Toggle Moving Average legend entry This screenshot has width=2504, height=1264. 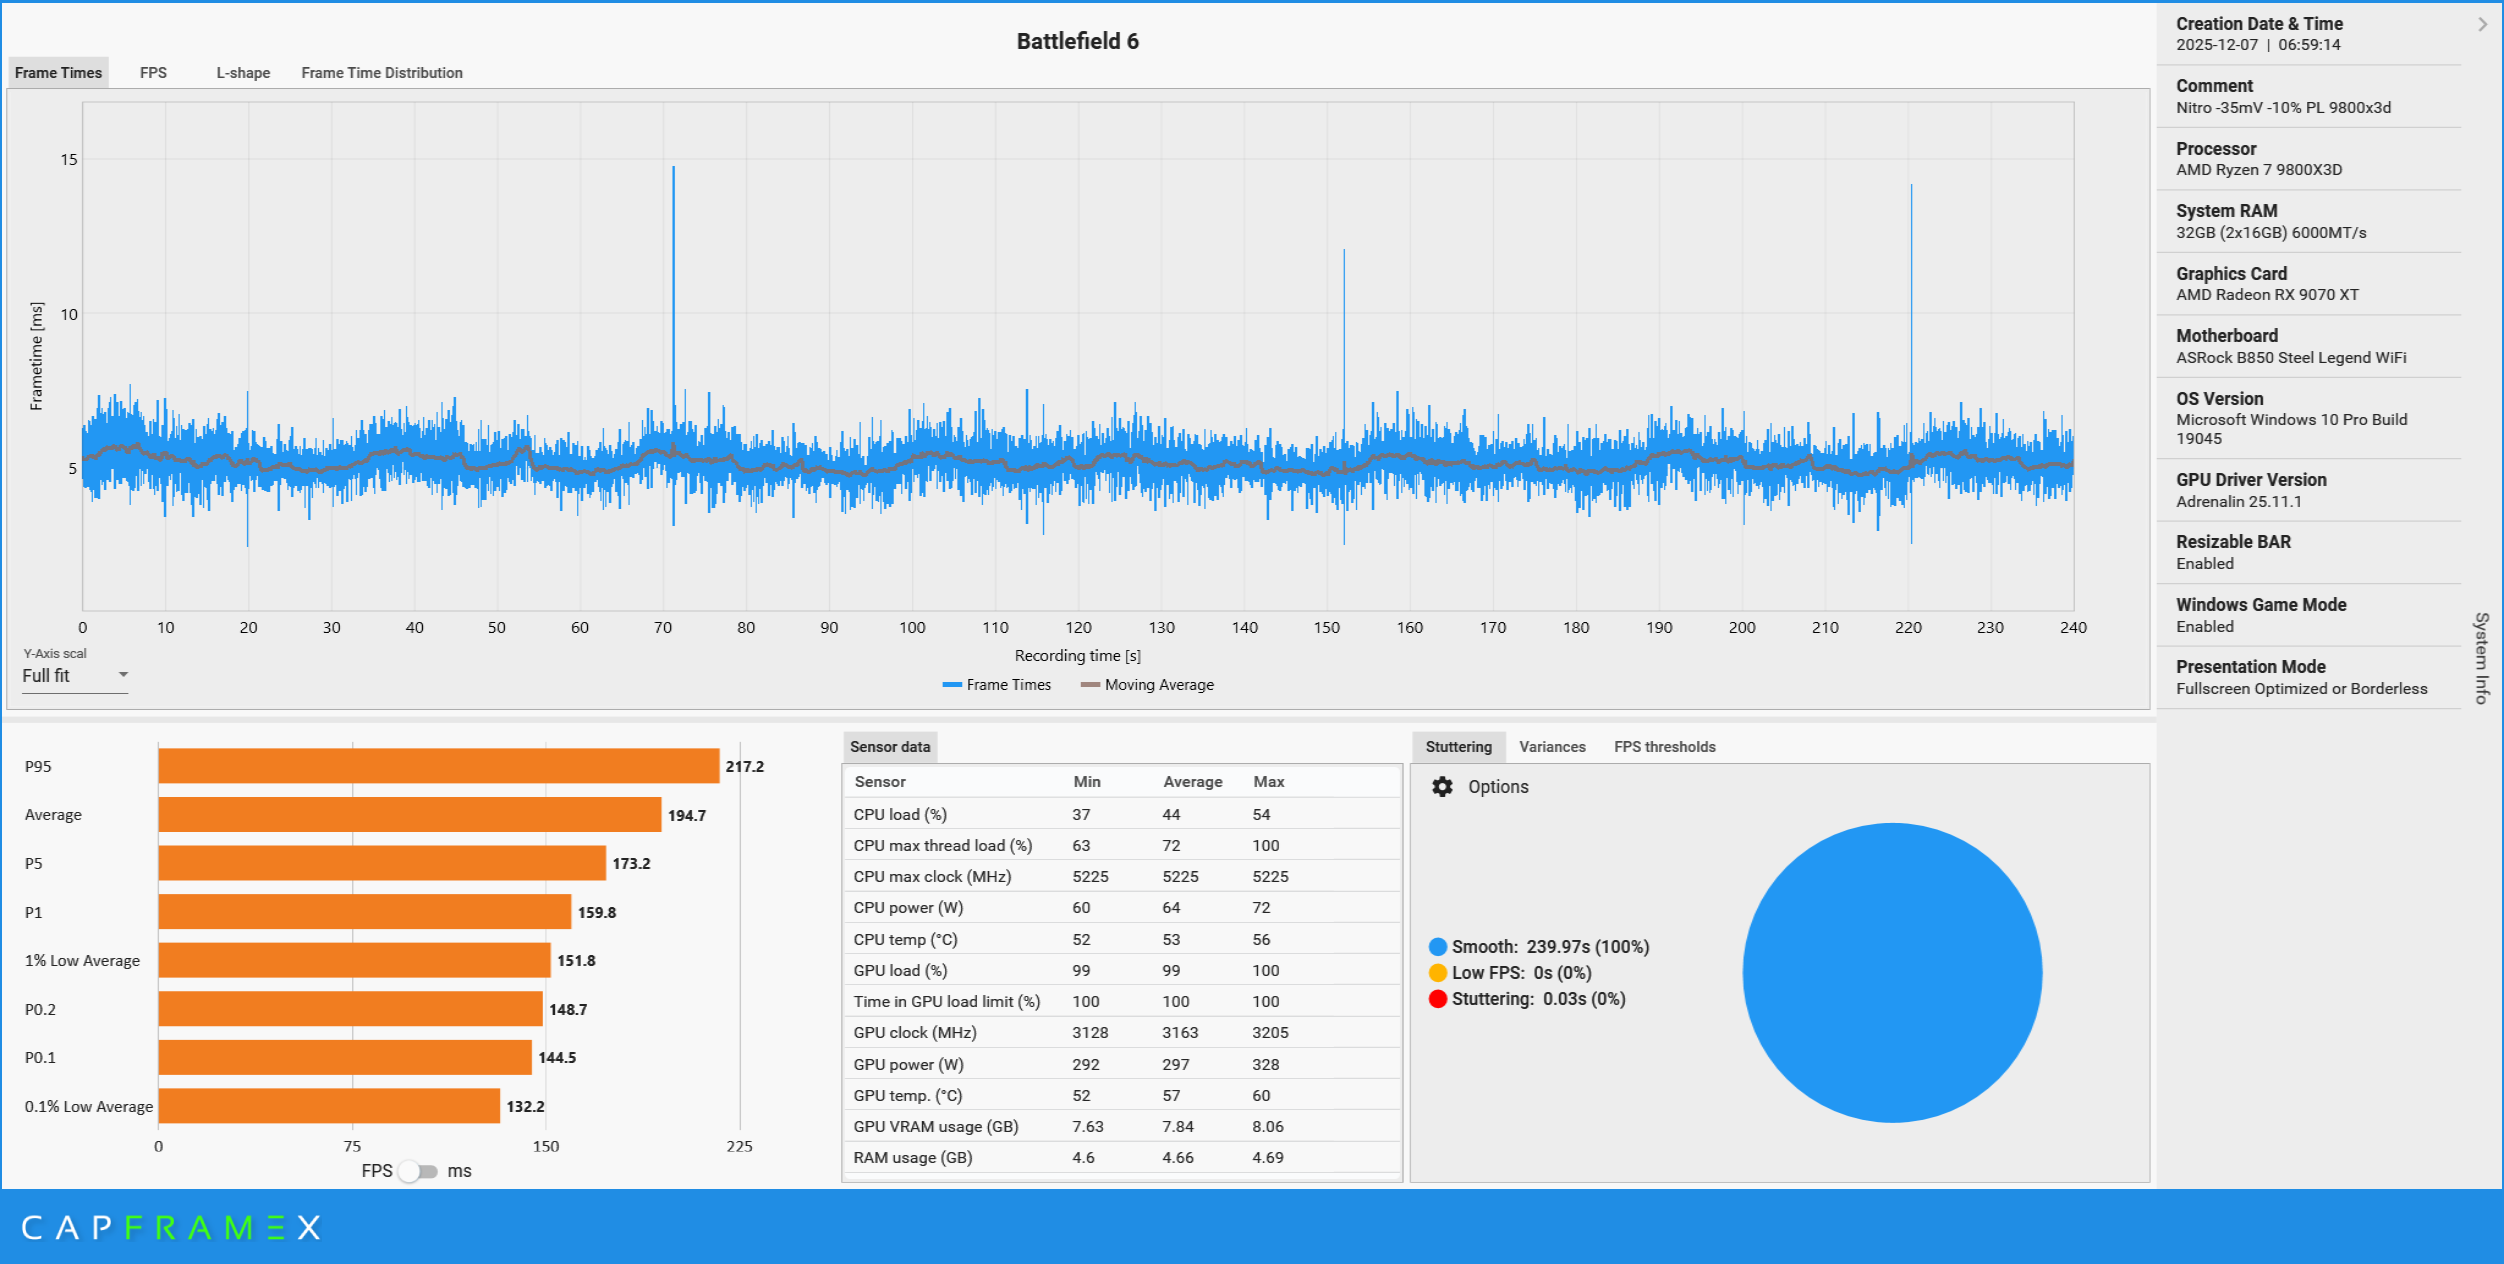tap(1148, 685)
